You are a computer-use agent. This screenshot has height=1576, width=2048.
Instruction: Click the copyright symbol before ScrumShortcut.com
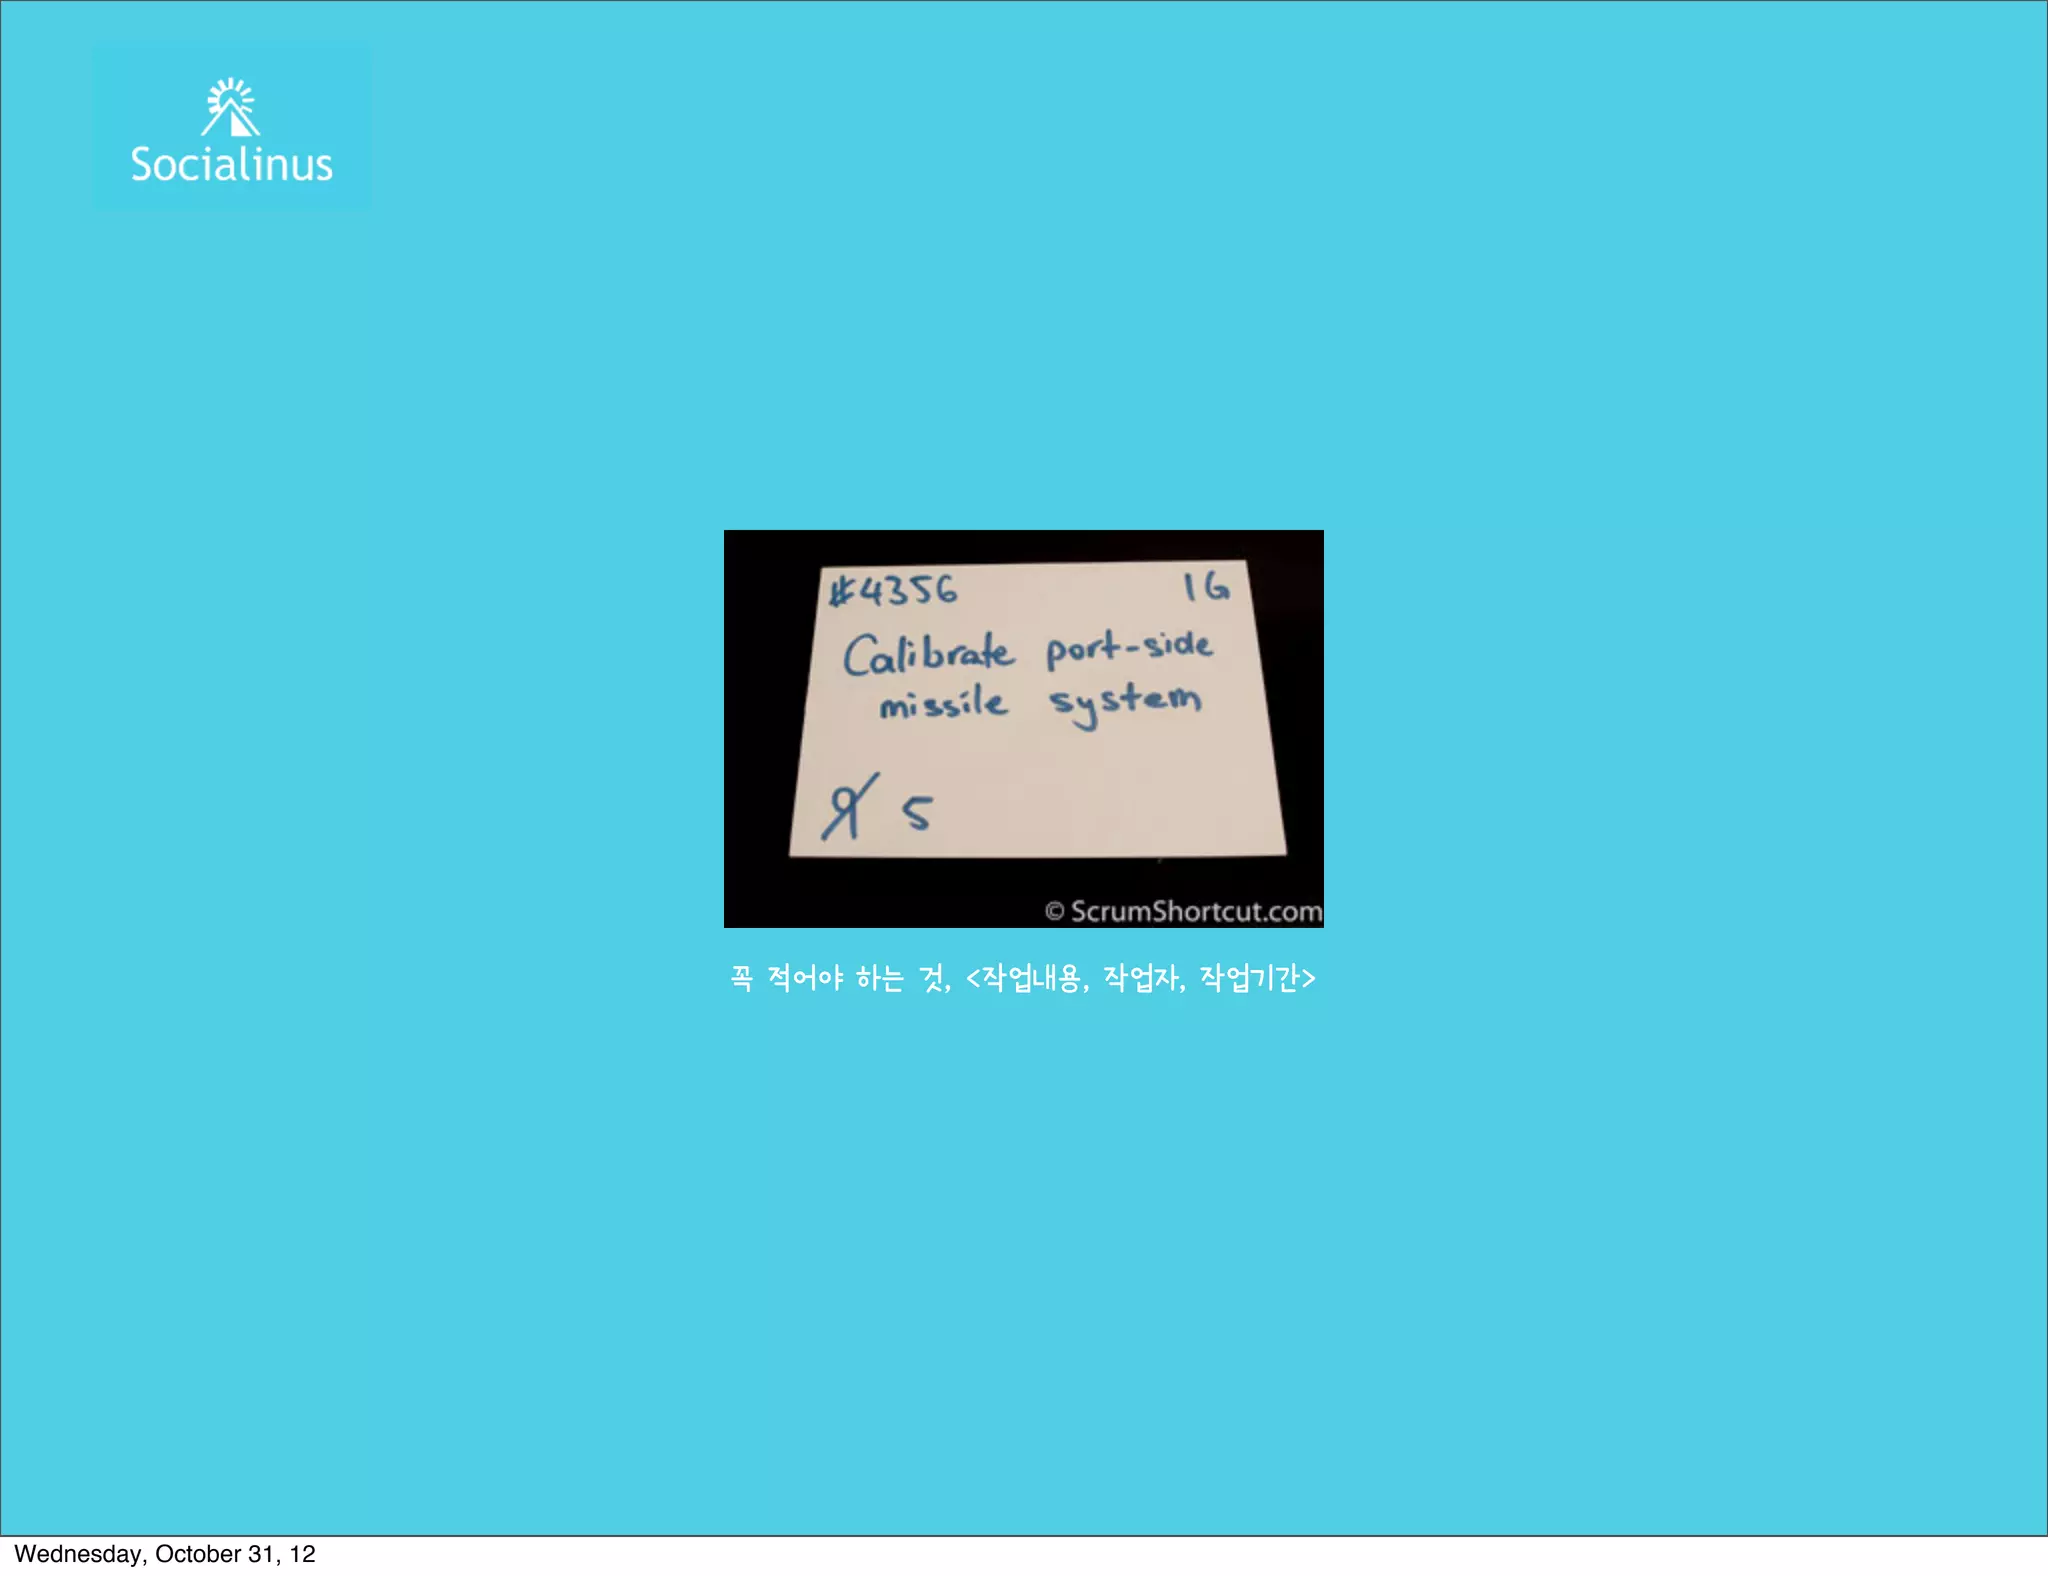click(1054, 911)
